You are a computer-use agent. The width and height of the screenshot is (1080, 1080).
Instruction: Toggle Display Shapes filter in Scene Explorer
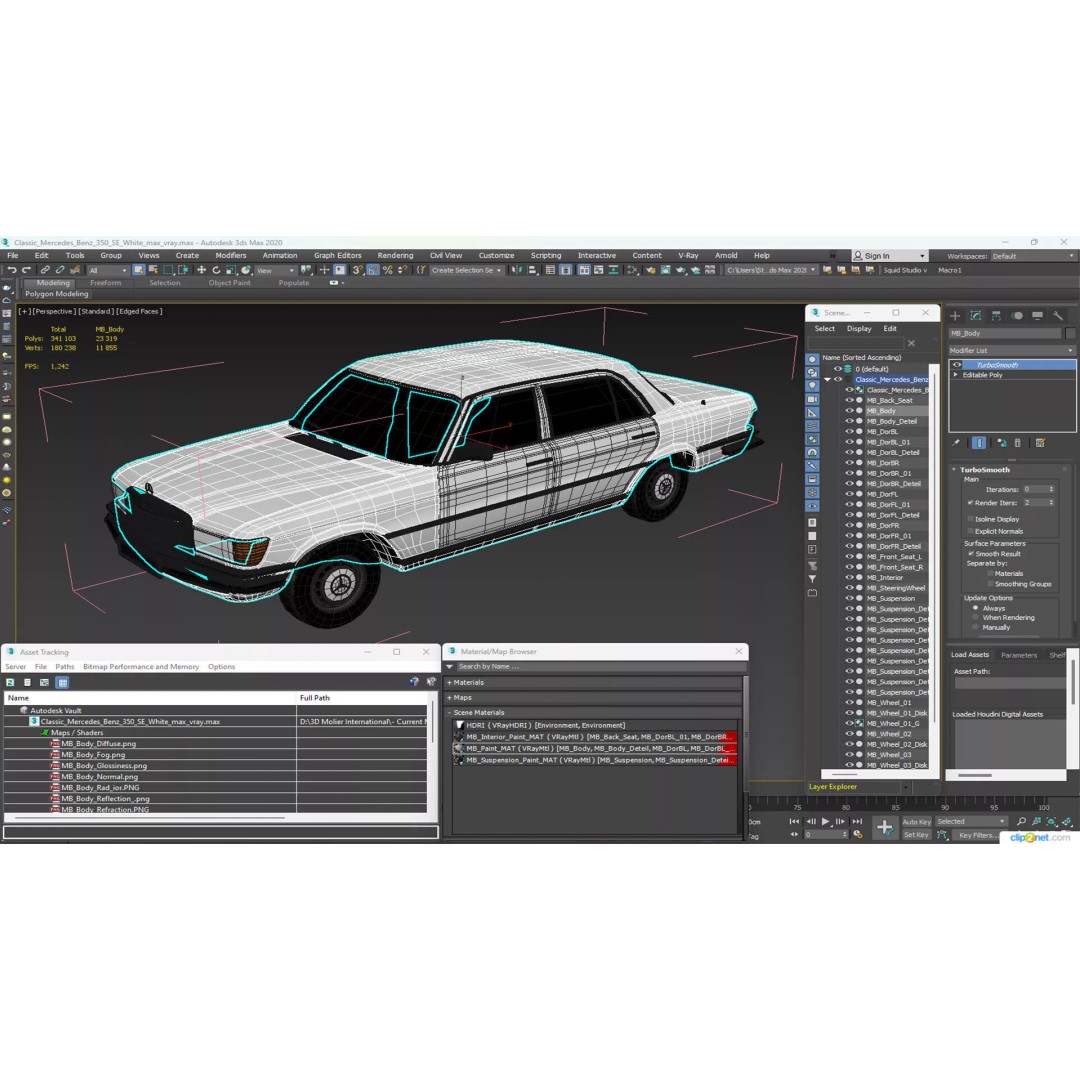[813, 372]
